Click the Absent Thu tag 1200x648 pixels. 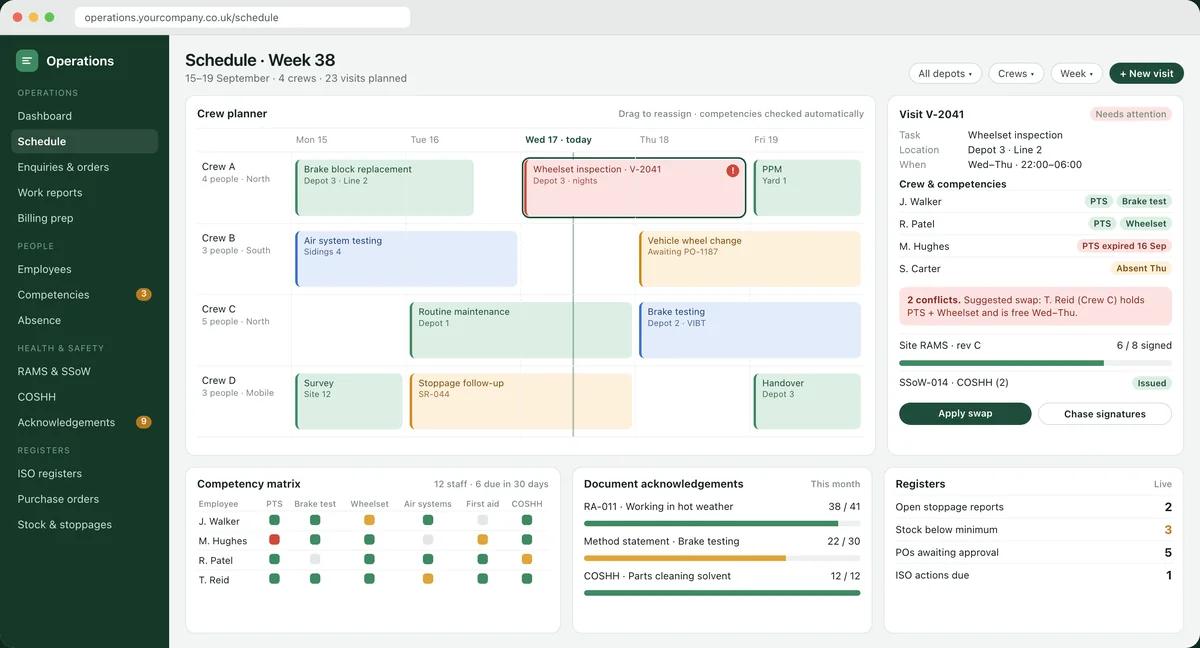point(1141,269)
